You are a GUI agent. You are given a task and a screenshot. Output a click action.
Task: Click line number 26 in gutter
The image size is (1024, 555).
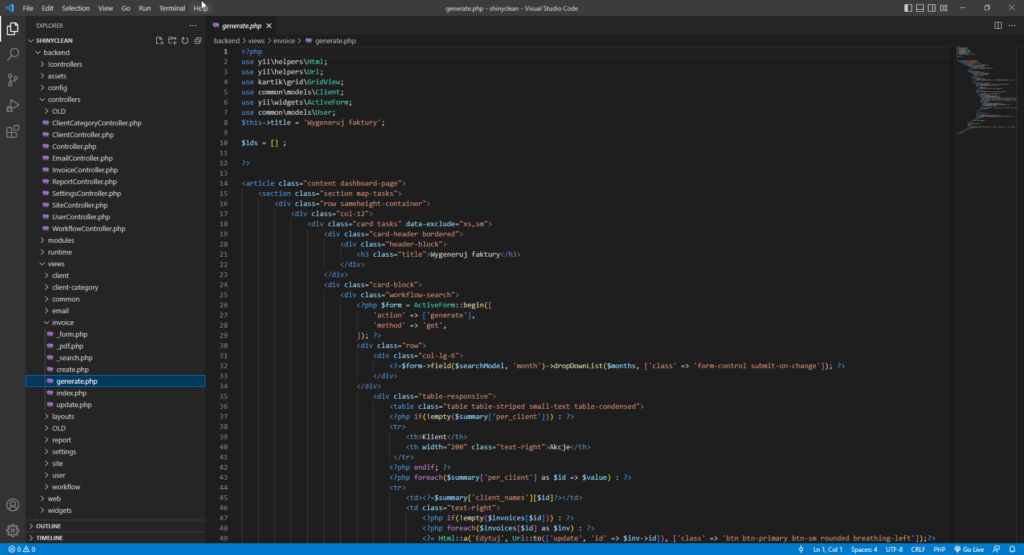coord(223,305)
